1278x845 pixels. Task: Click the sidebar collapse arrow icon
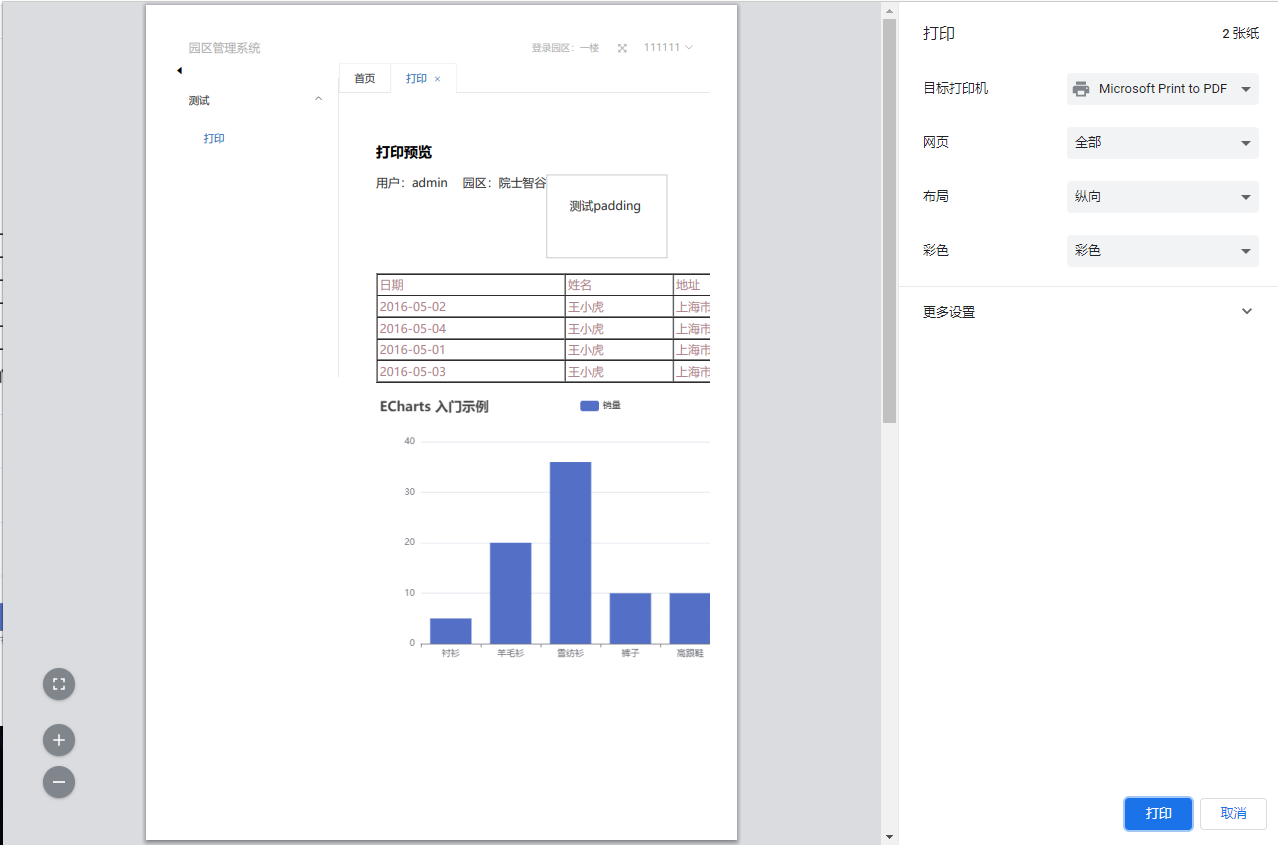pos(179,70)
